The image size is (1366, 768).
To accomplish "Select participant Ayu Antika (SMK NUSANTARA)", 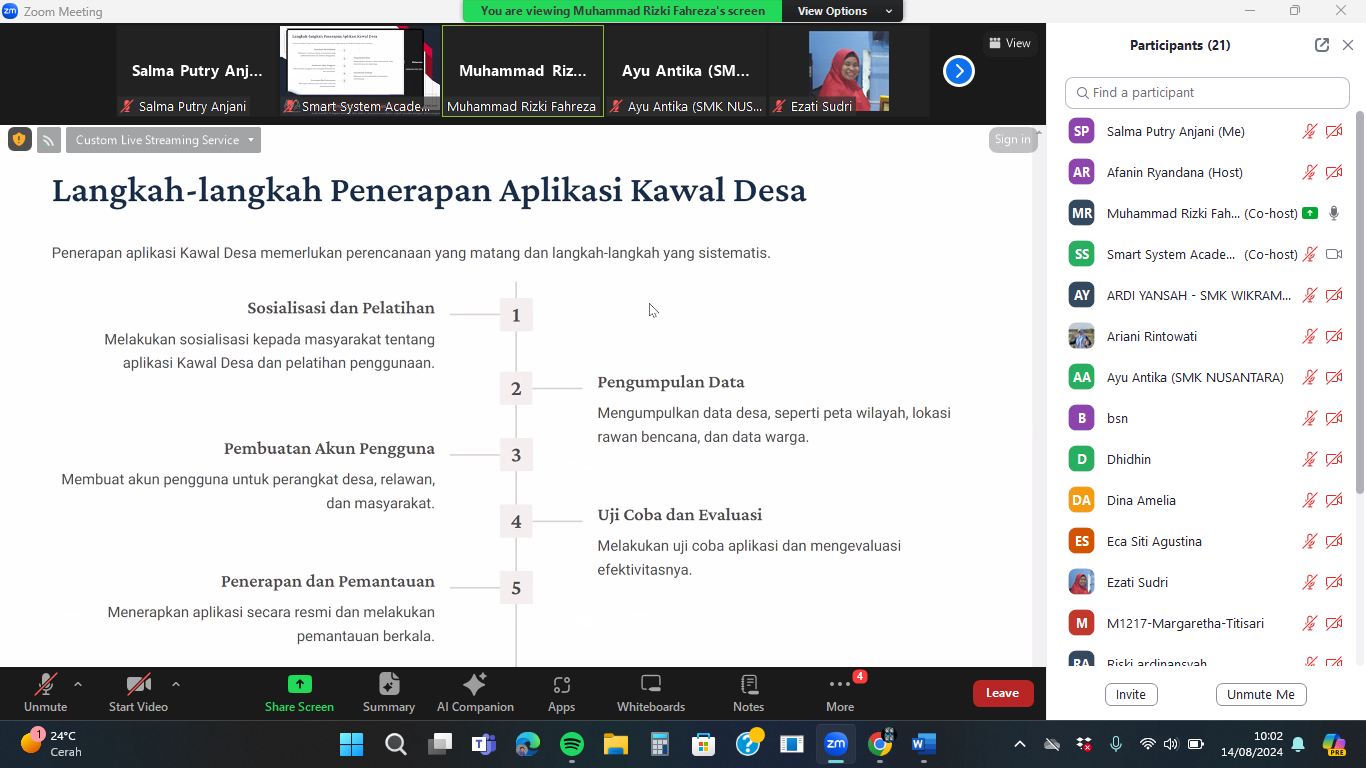I will (1207, 377).
